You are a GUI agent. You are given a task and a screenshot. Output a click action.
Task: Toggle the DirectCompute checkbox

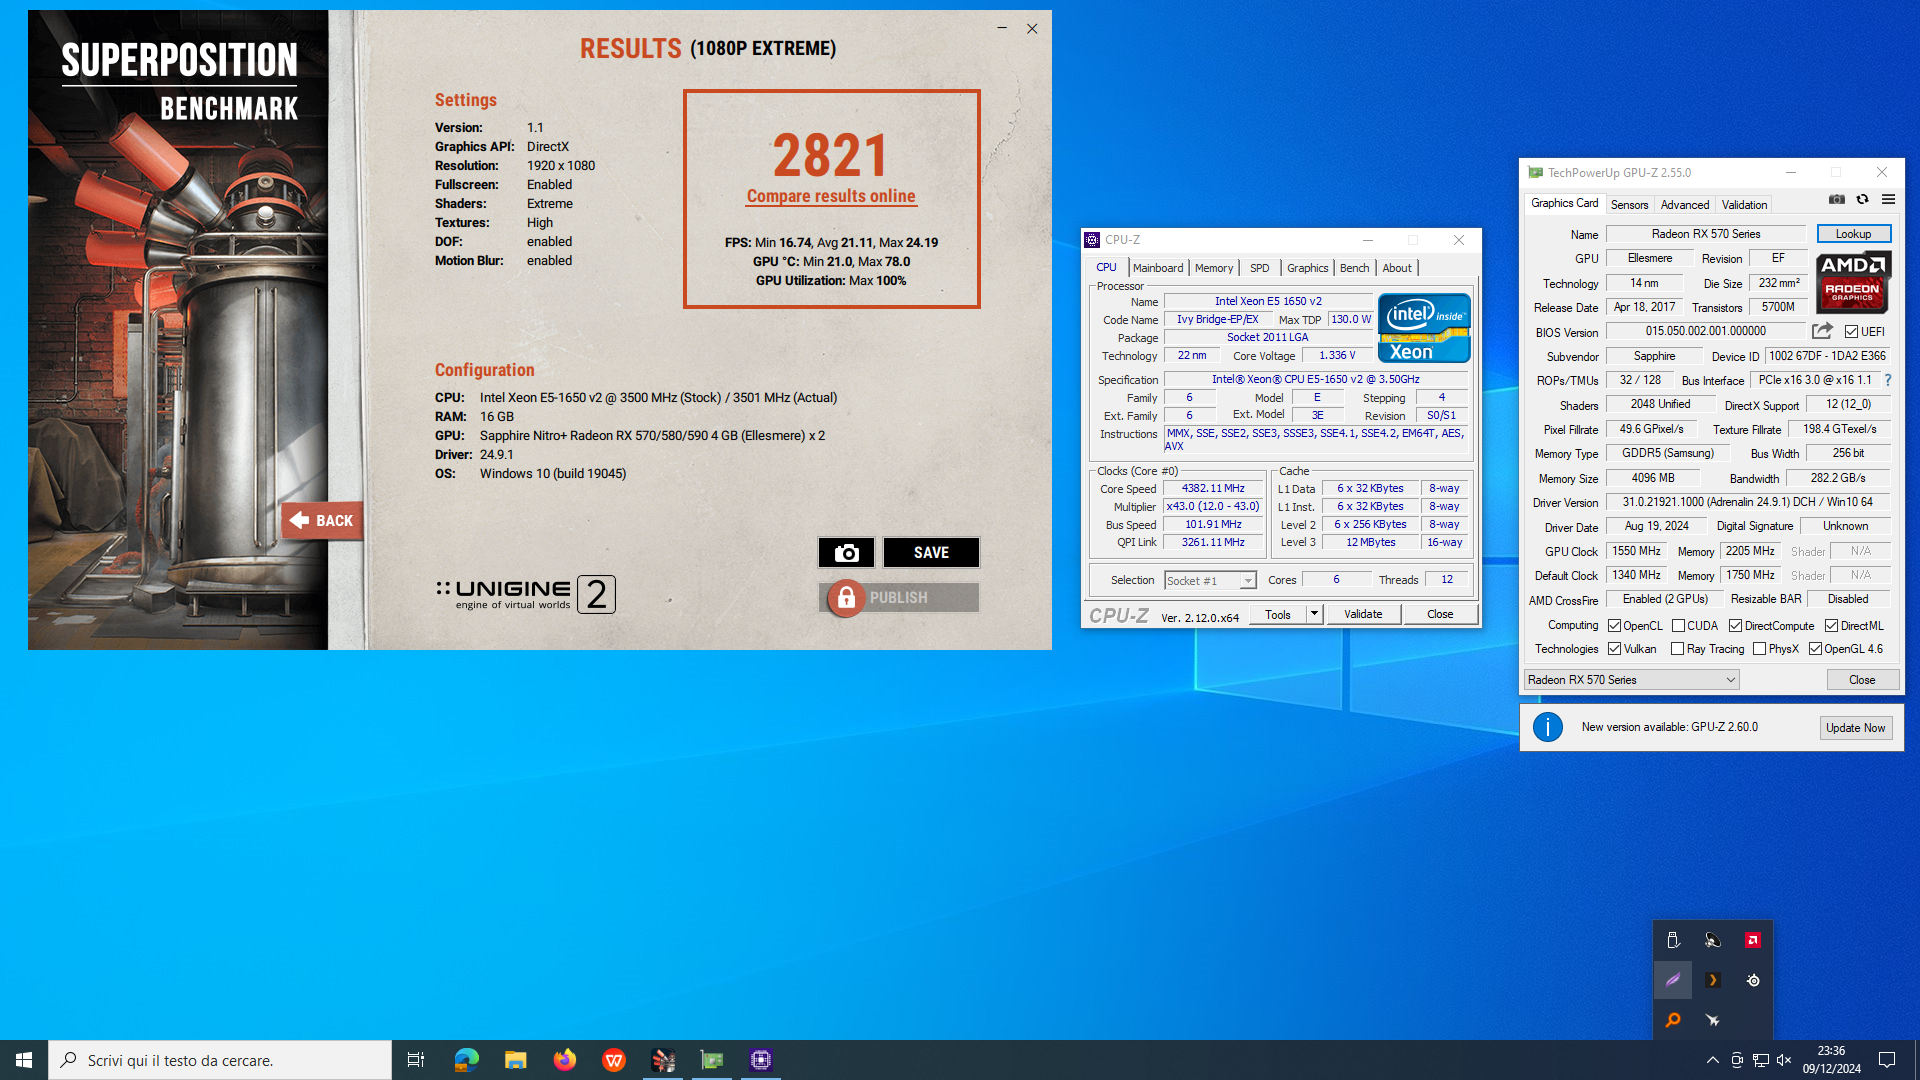[x=1735, y=626]
